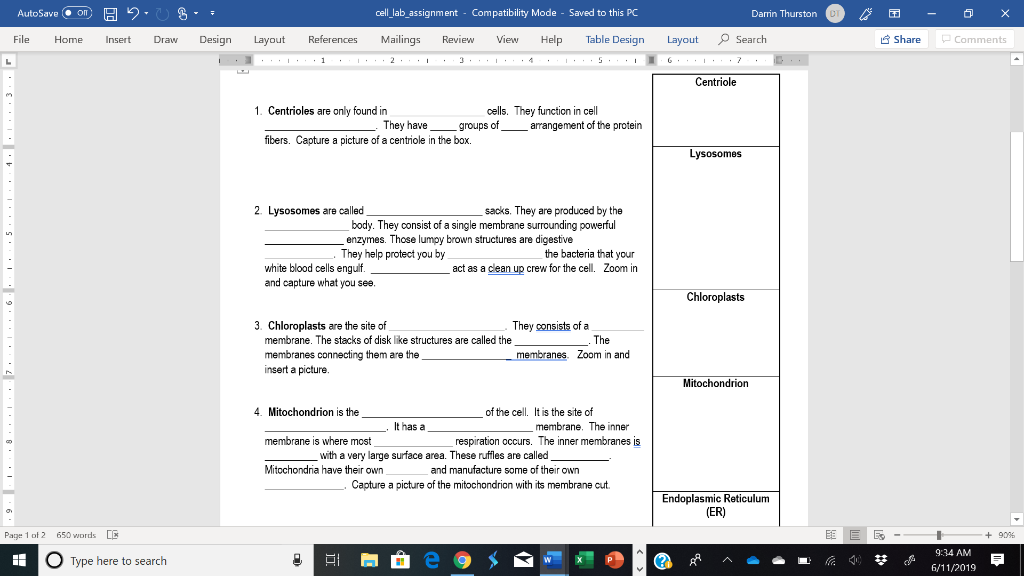The image size is (1024, 576).
Task: Open the Undo dropdown arrow
Action: (x=146, y=13)
